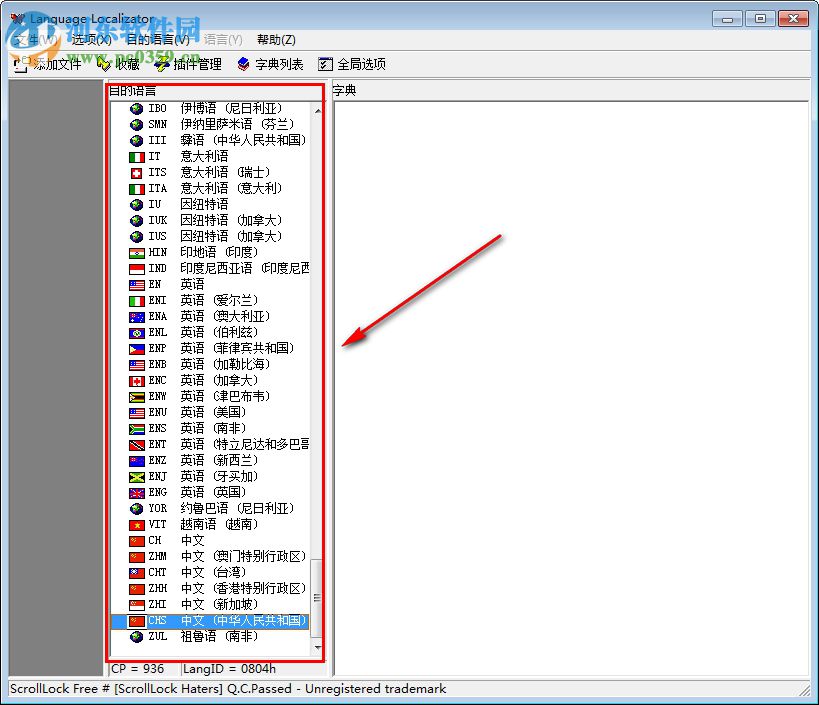Viewport: 819px width, 705px height.
Task: Click the Italian flag icon beside IT
Action: [136, 156]
